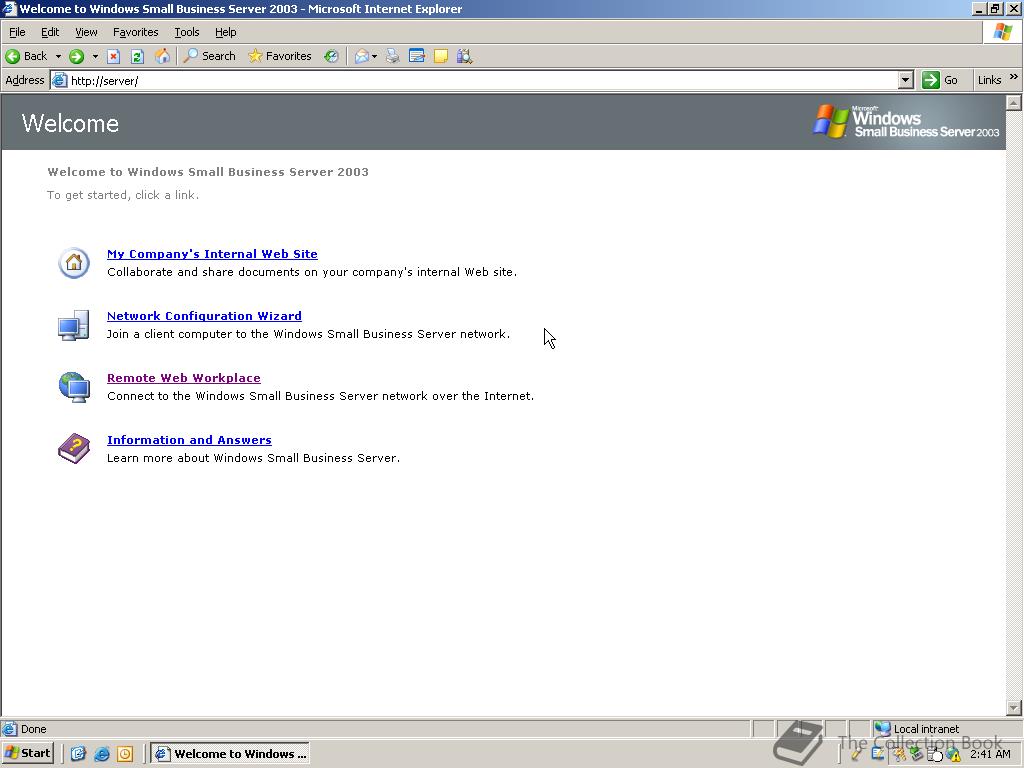Viewport: 1024px width, 768px height.
Task: Open the Help menu
Action: (225, 32)
